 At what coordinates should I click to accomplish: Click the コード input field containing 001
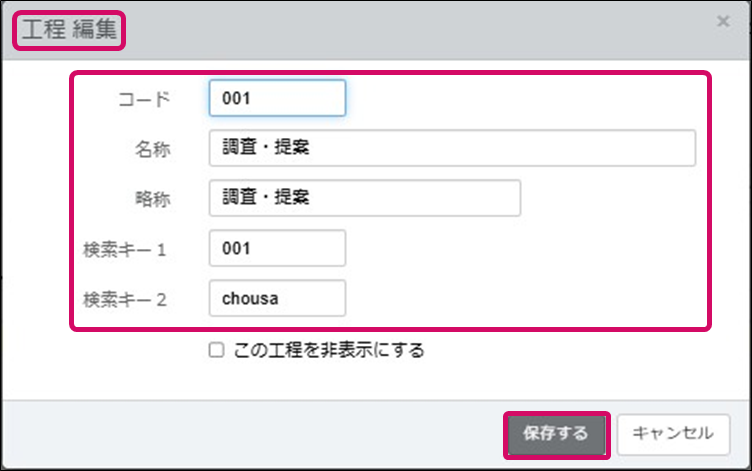277,98
